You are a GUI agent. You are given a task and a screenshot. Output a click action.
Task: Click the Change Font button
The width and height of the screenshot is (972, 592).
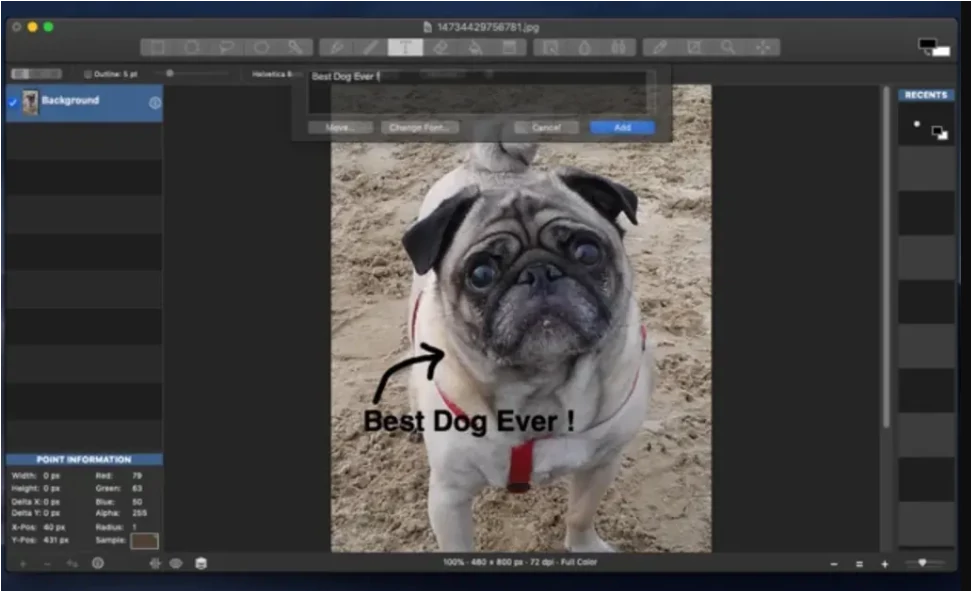click(x=420, y=128)
